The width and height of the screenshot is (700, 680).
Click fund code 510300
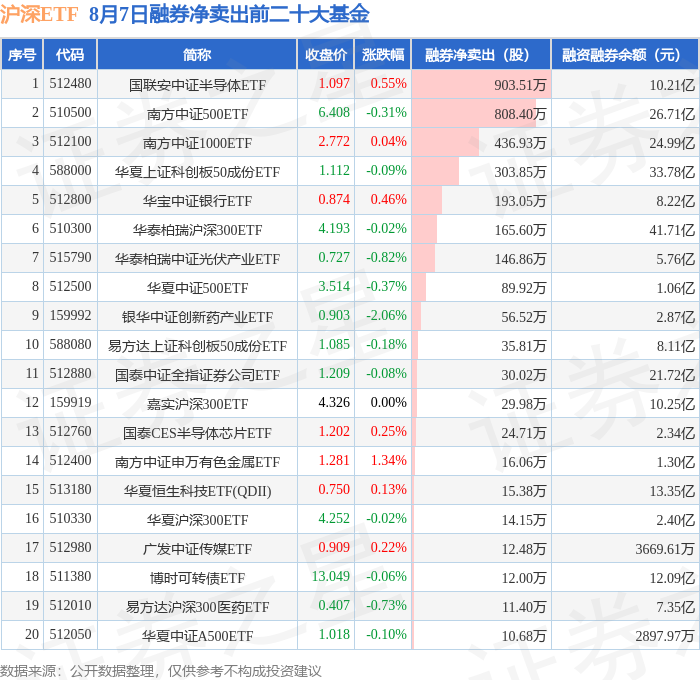70,228
